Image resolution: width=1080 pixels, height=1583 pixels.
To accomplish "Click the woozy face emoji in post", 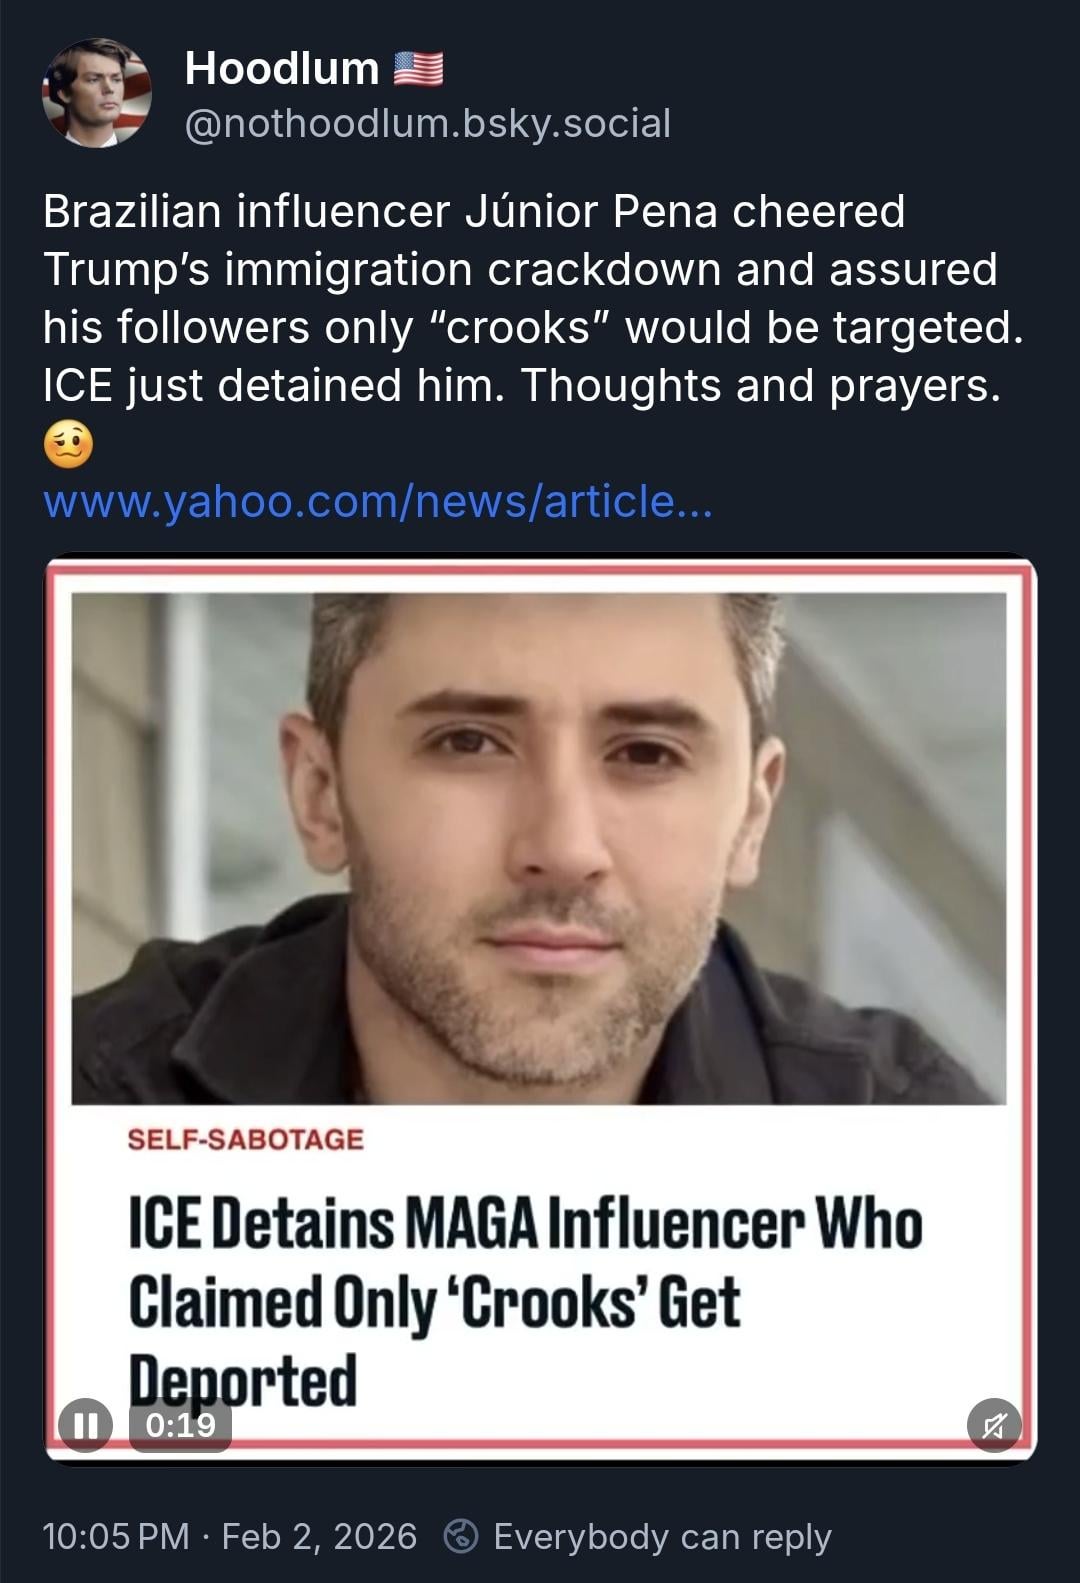I will pyautogui.click(x=68, y=444).
